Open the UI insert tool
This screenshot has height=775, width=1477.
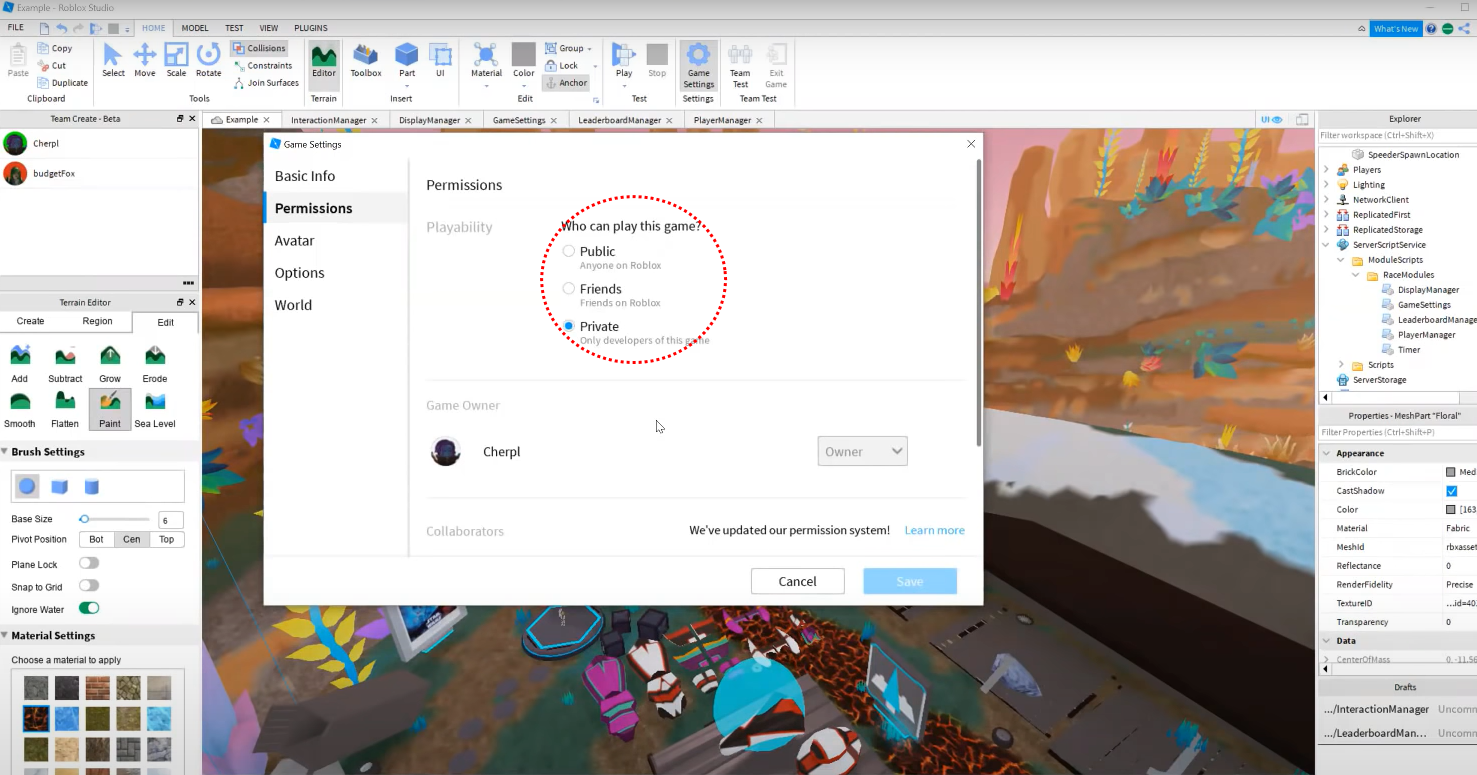[x=440, y=60]
